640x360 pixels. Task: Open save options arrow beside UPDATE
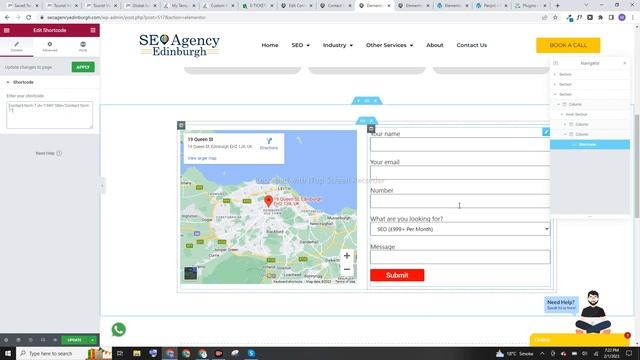pos(93,340)
